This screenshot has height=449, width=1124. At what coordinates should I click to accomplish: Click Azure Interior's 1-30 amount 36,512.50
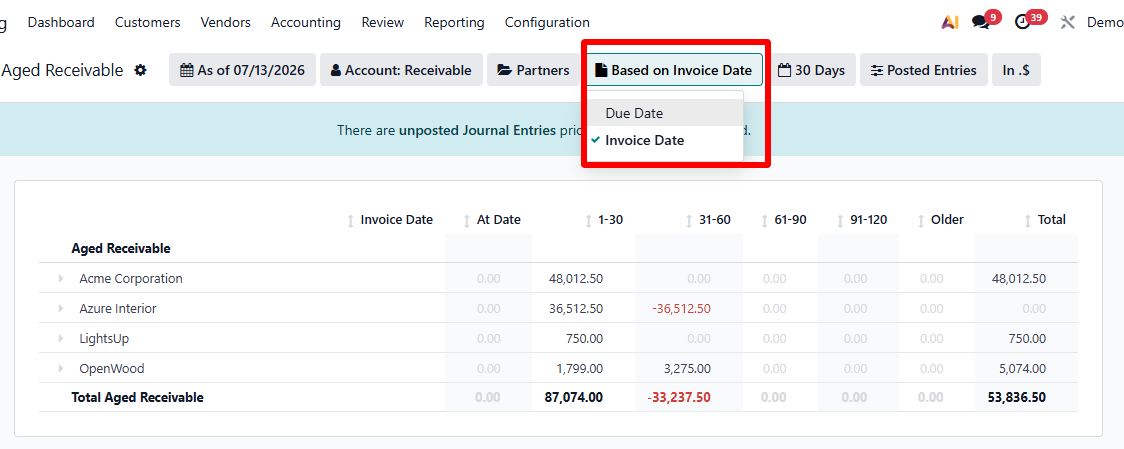(576, 308)
